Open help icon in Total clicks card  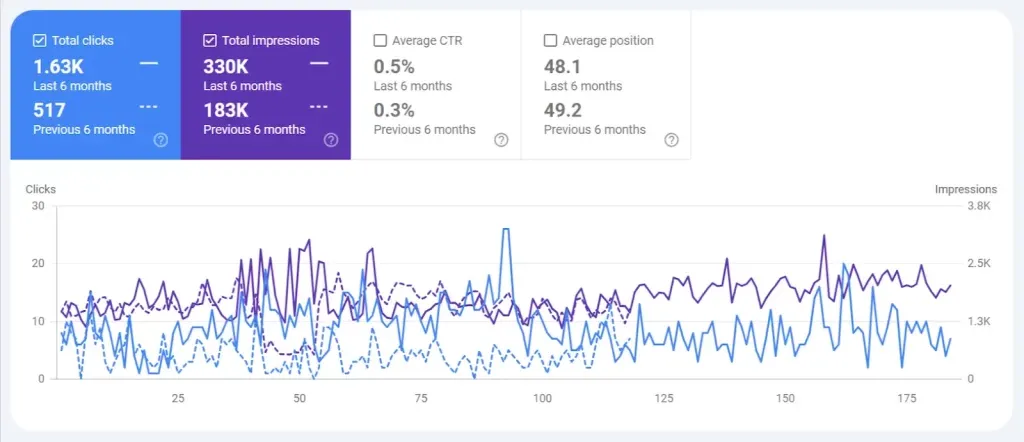tap(160, 140)
